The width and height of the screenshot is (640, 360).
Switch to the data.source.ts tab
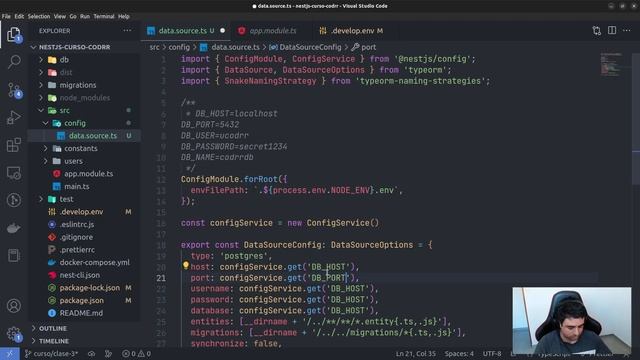(x=186, y=31)
